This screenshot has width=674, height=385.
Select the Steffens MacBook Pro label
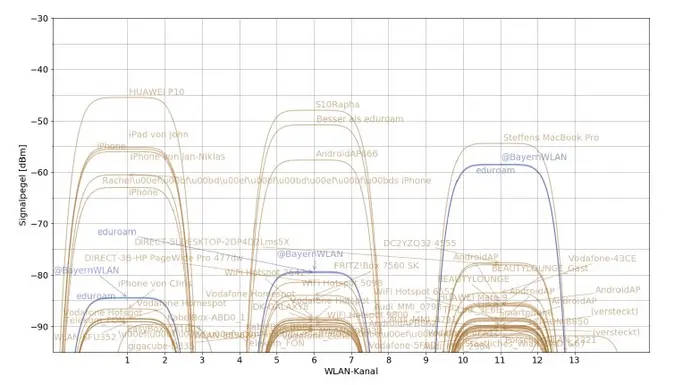tap(551, 138)
